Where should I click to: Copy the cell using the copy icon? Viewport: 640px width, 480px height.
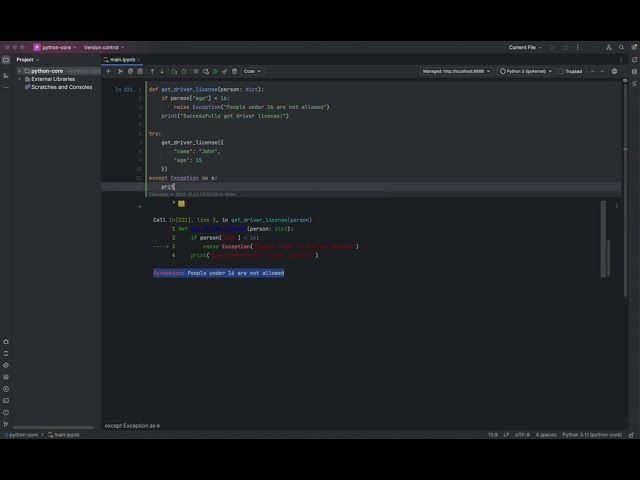pos(130,71)
